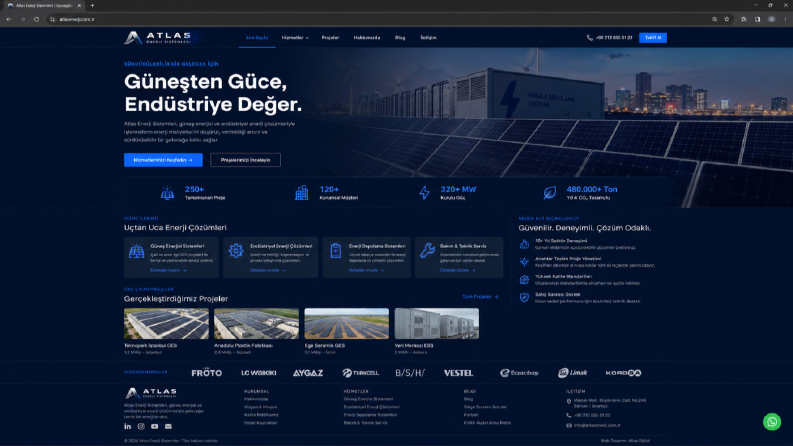Image resolution: width=793 pixels, height=446 pixels.
Task: Click the footer Hakkımızda link under Kurumsal
Action: coord(256,399)
